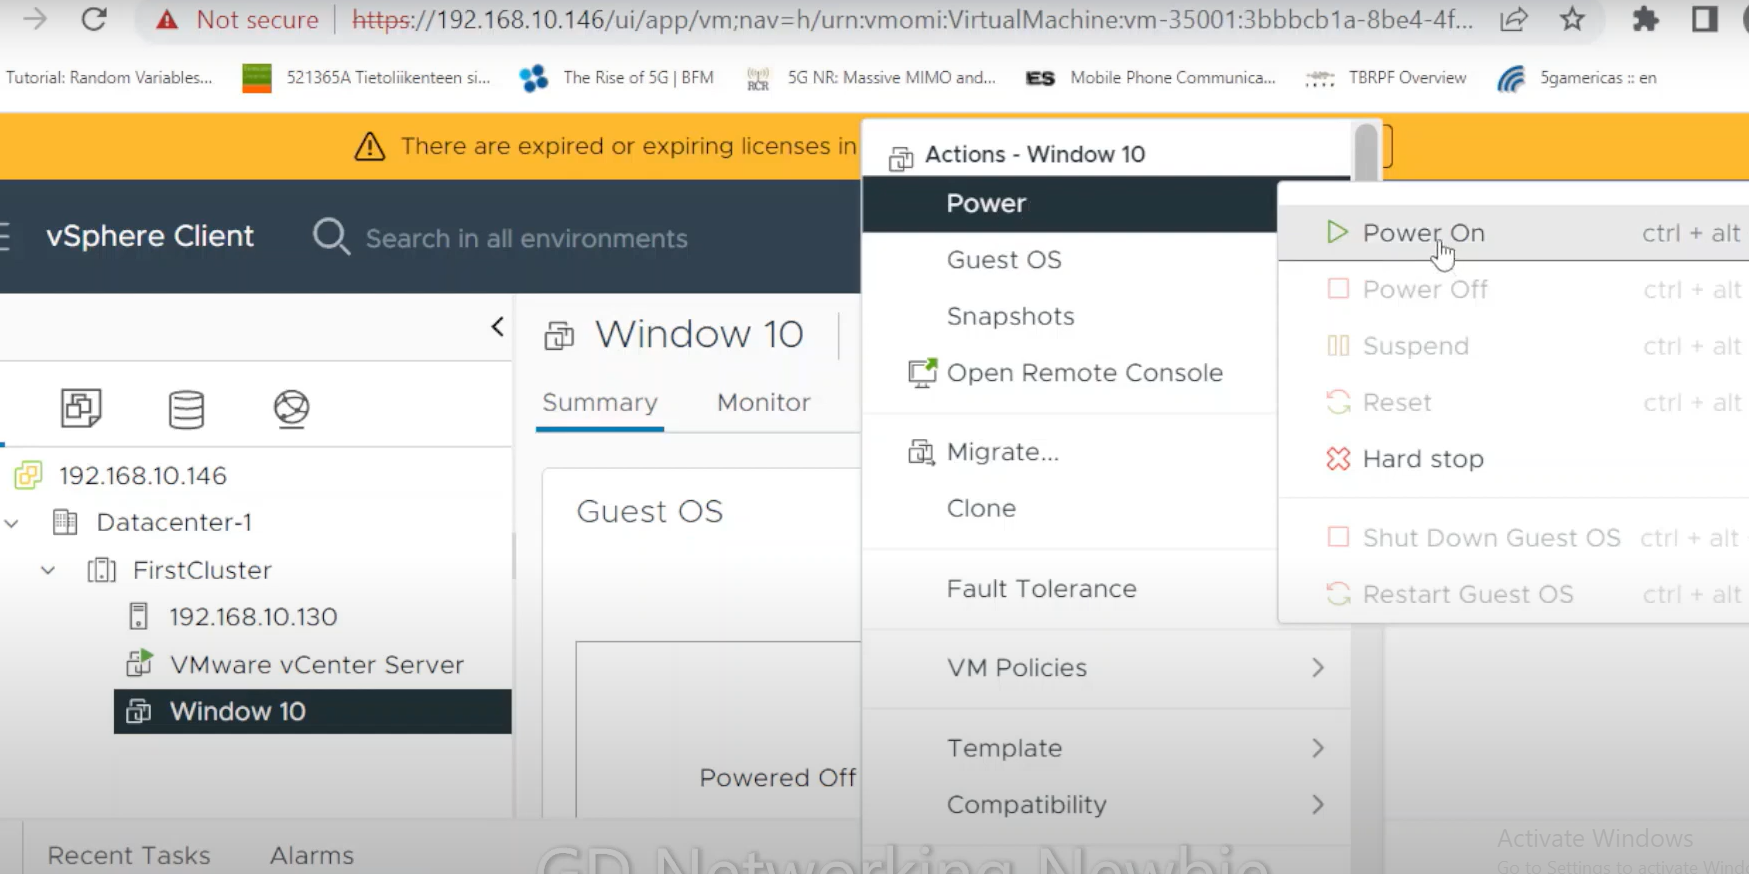The width and height of the screenshot is (1749, 874).
Task: Collapse the FirstCluster tree node
Action: [48, 570]
